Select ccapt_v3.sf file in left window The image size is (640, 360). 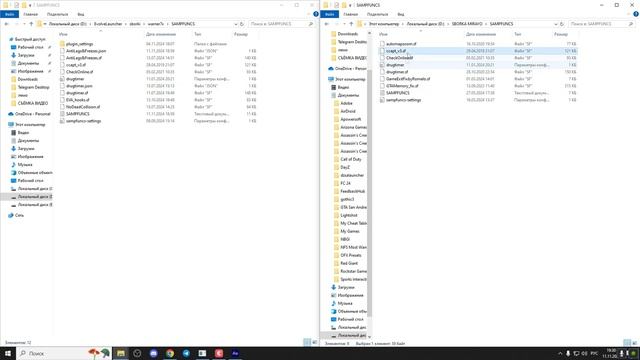76,65
